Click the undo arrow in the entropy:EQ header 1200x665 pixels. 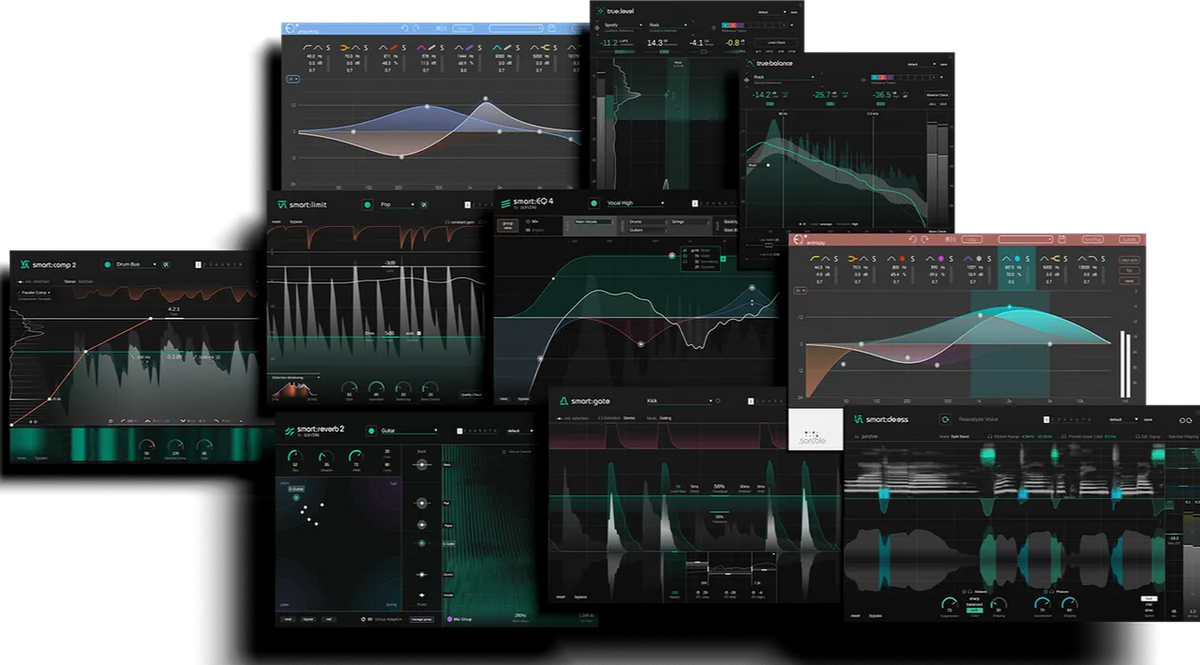(913, 239)
